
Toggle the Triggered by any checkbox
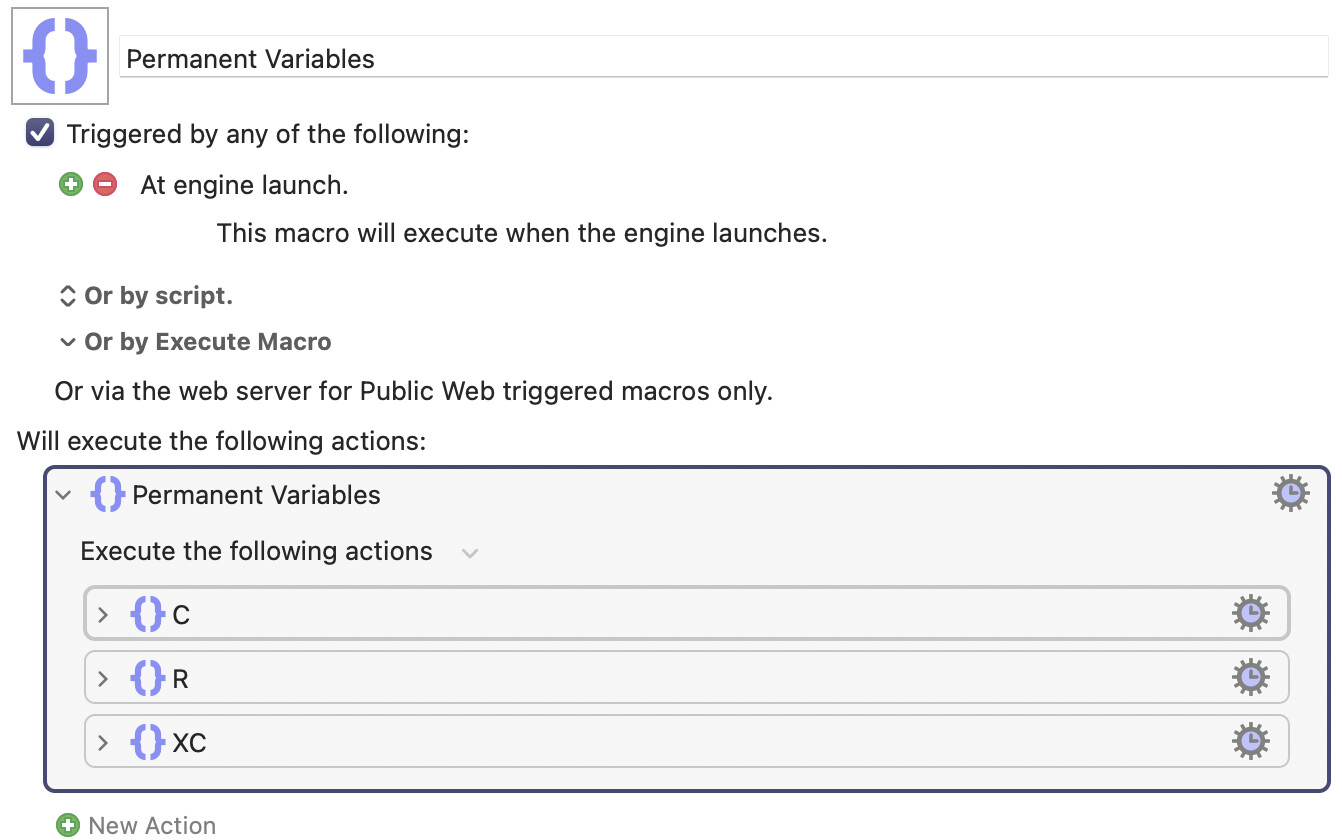tap(40, 133)
